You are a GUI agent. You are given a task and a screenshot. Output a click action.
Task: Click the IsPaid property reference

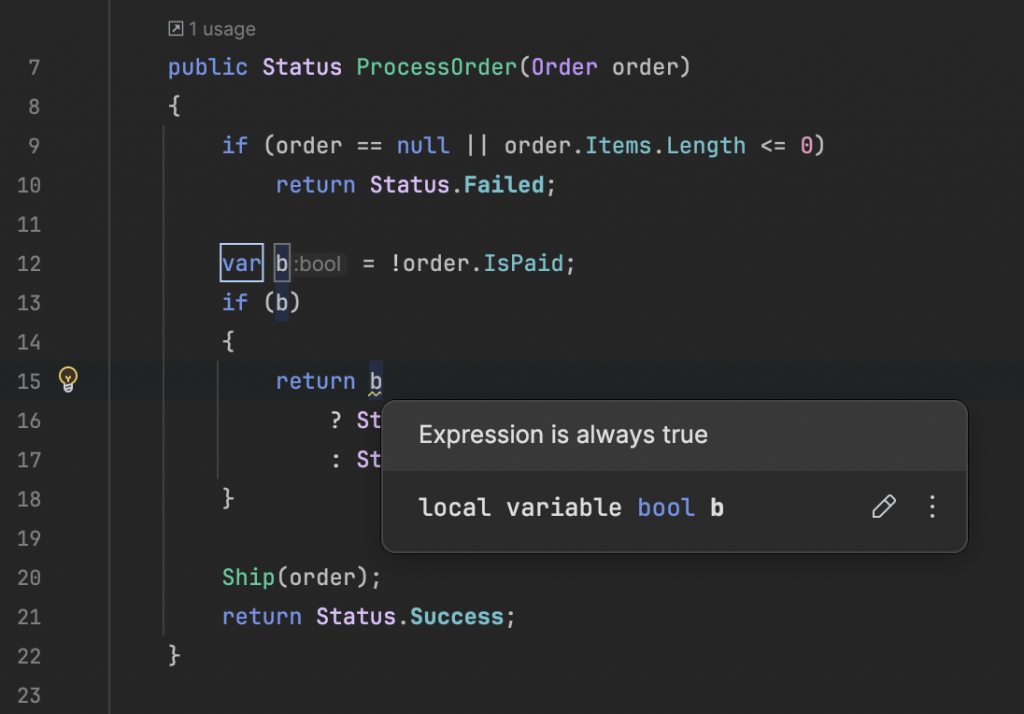523,263
